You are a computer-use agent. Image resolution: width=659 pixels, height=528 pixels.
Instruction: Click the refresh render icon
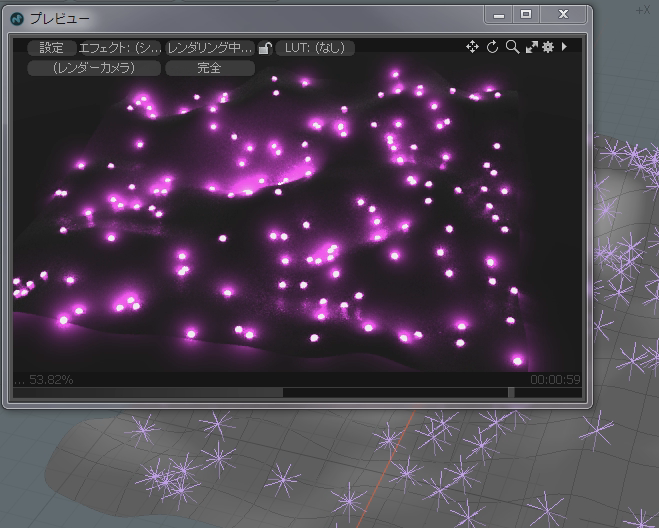click(x=492, y=47)
